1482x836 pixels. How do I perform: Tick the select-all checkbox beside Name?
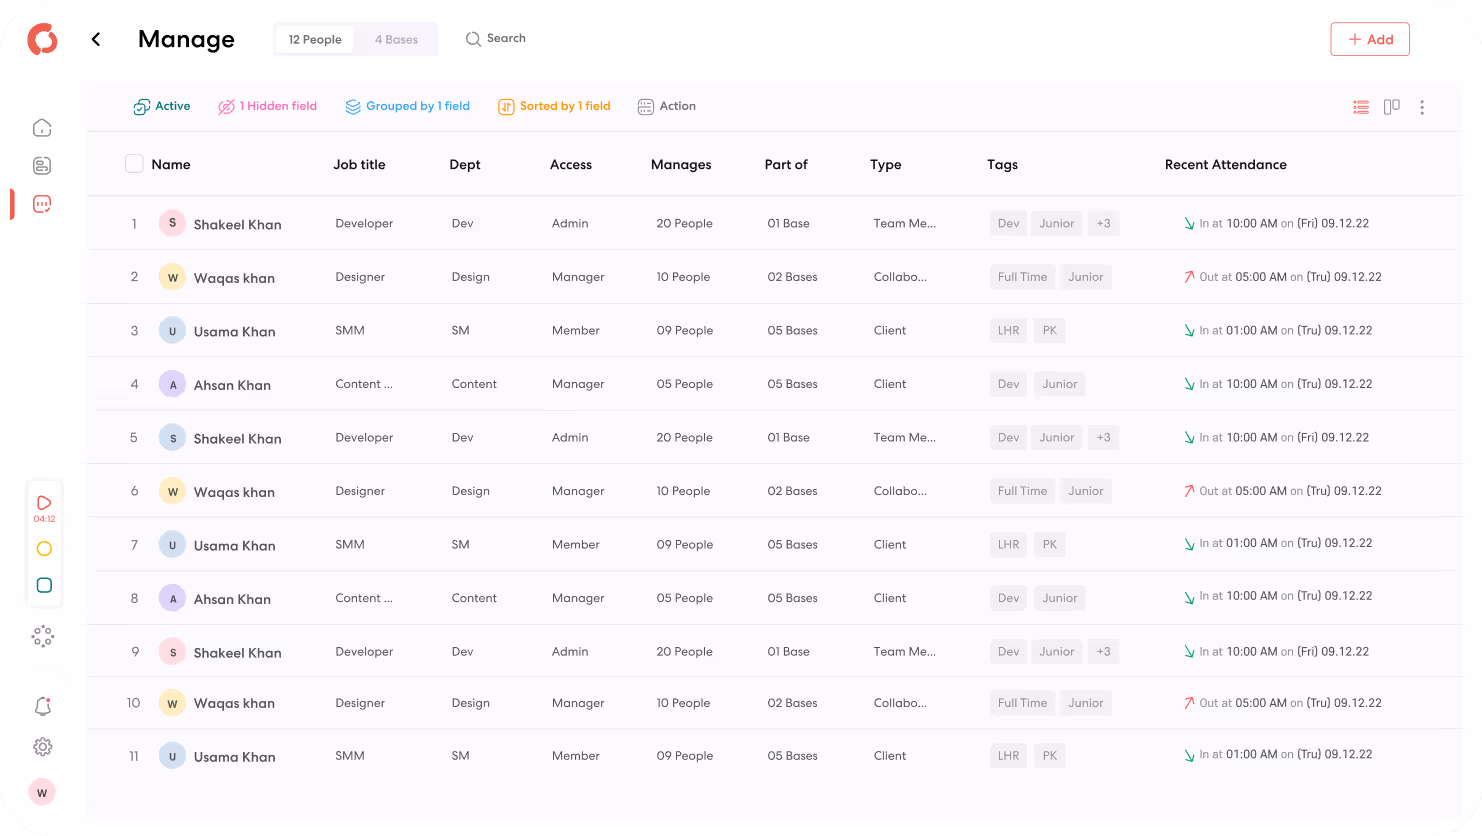point(134,164)
